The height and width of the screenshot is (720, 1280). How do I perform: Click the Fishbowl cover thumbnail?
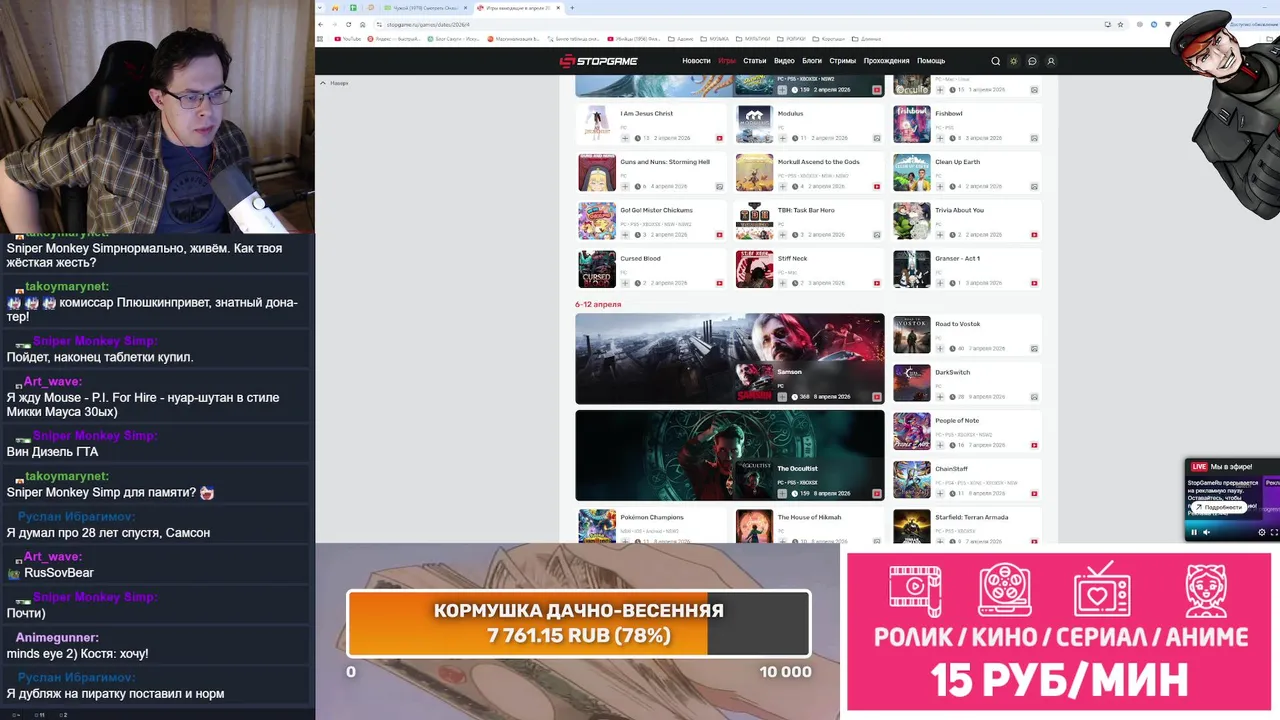(912, 124)
